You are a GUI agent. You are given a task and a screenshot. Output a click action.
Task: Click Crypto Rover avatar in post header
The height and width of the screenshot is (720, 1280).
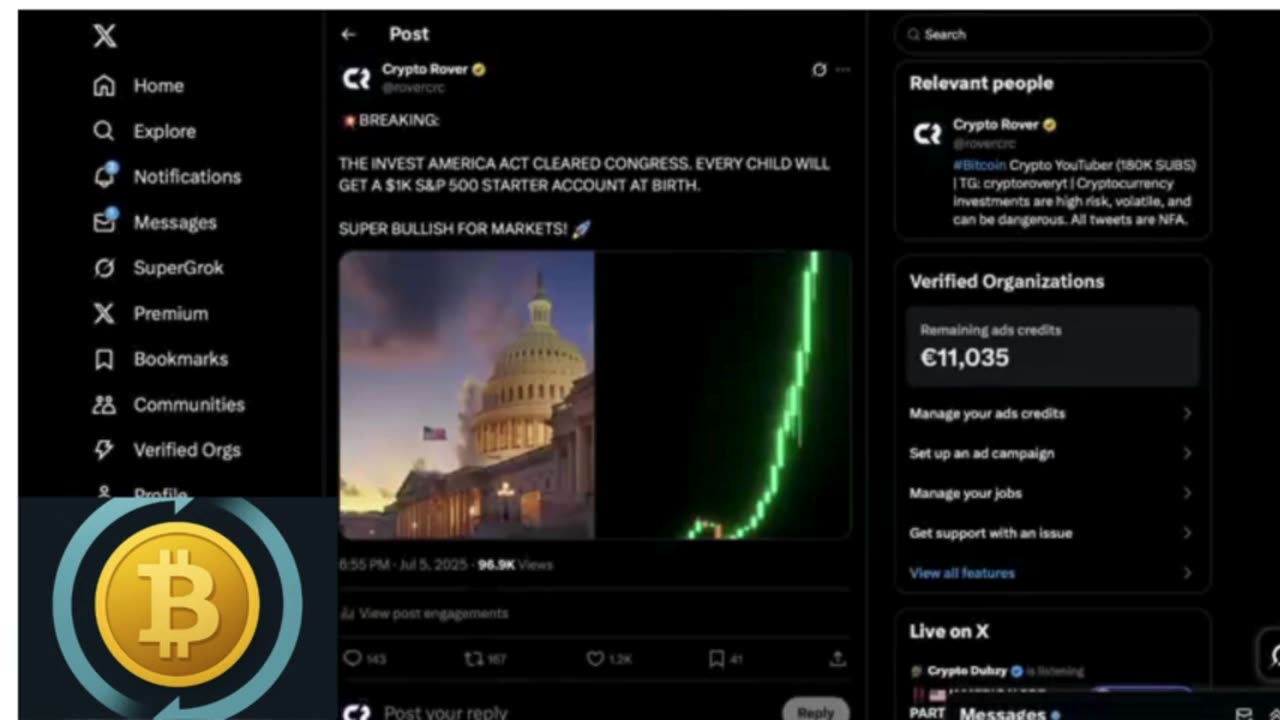(357, 79)
